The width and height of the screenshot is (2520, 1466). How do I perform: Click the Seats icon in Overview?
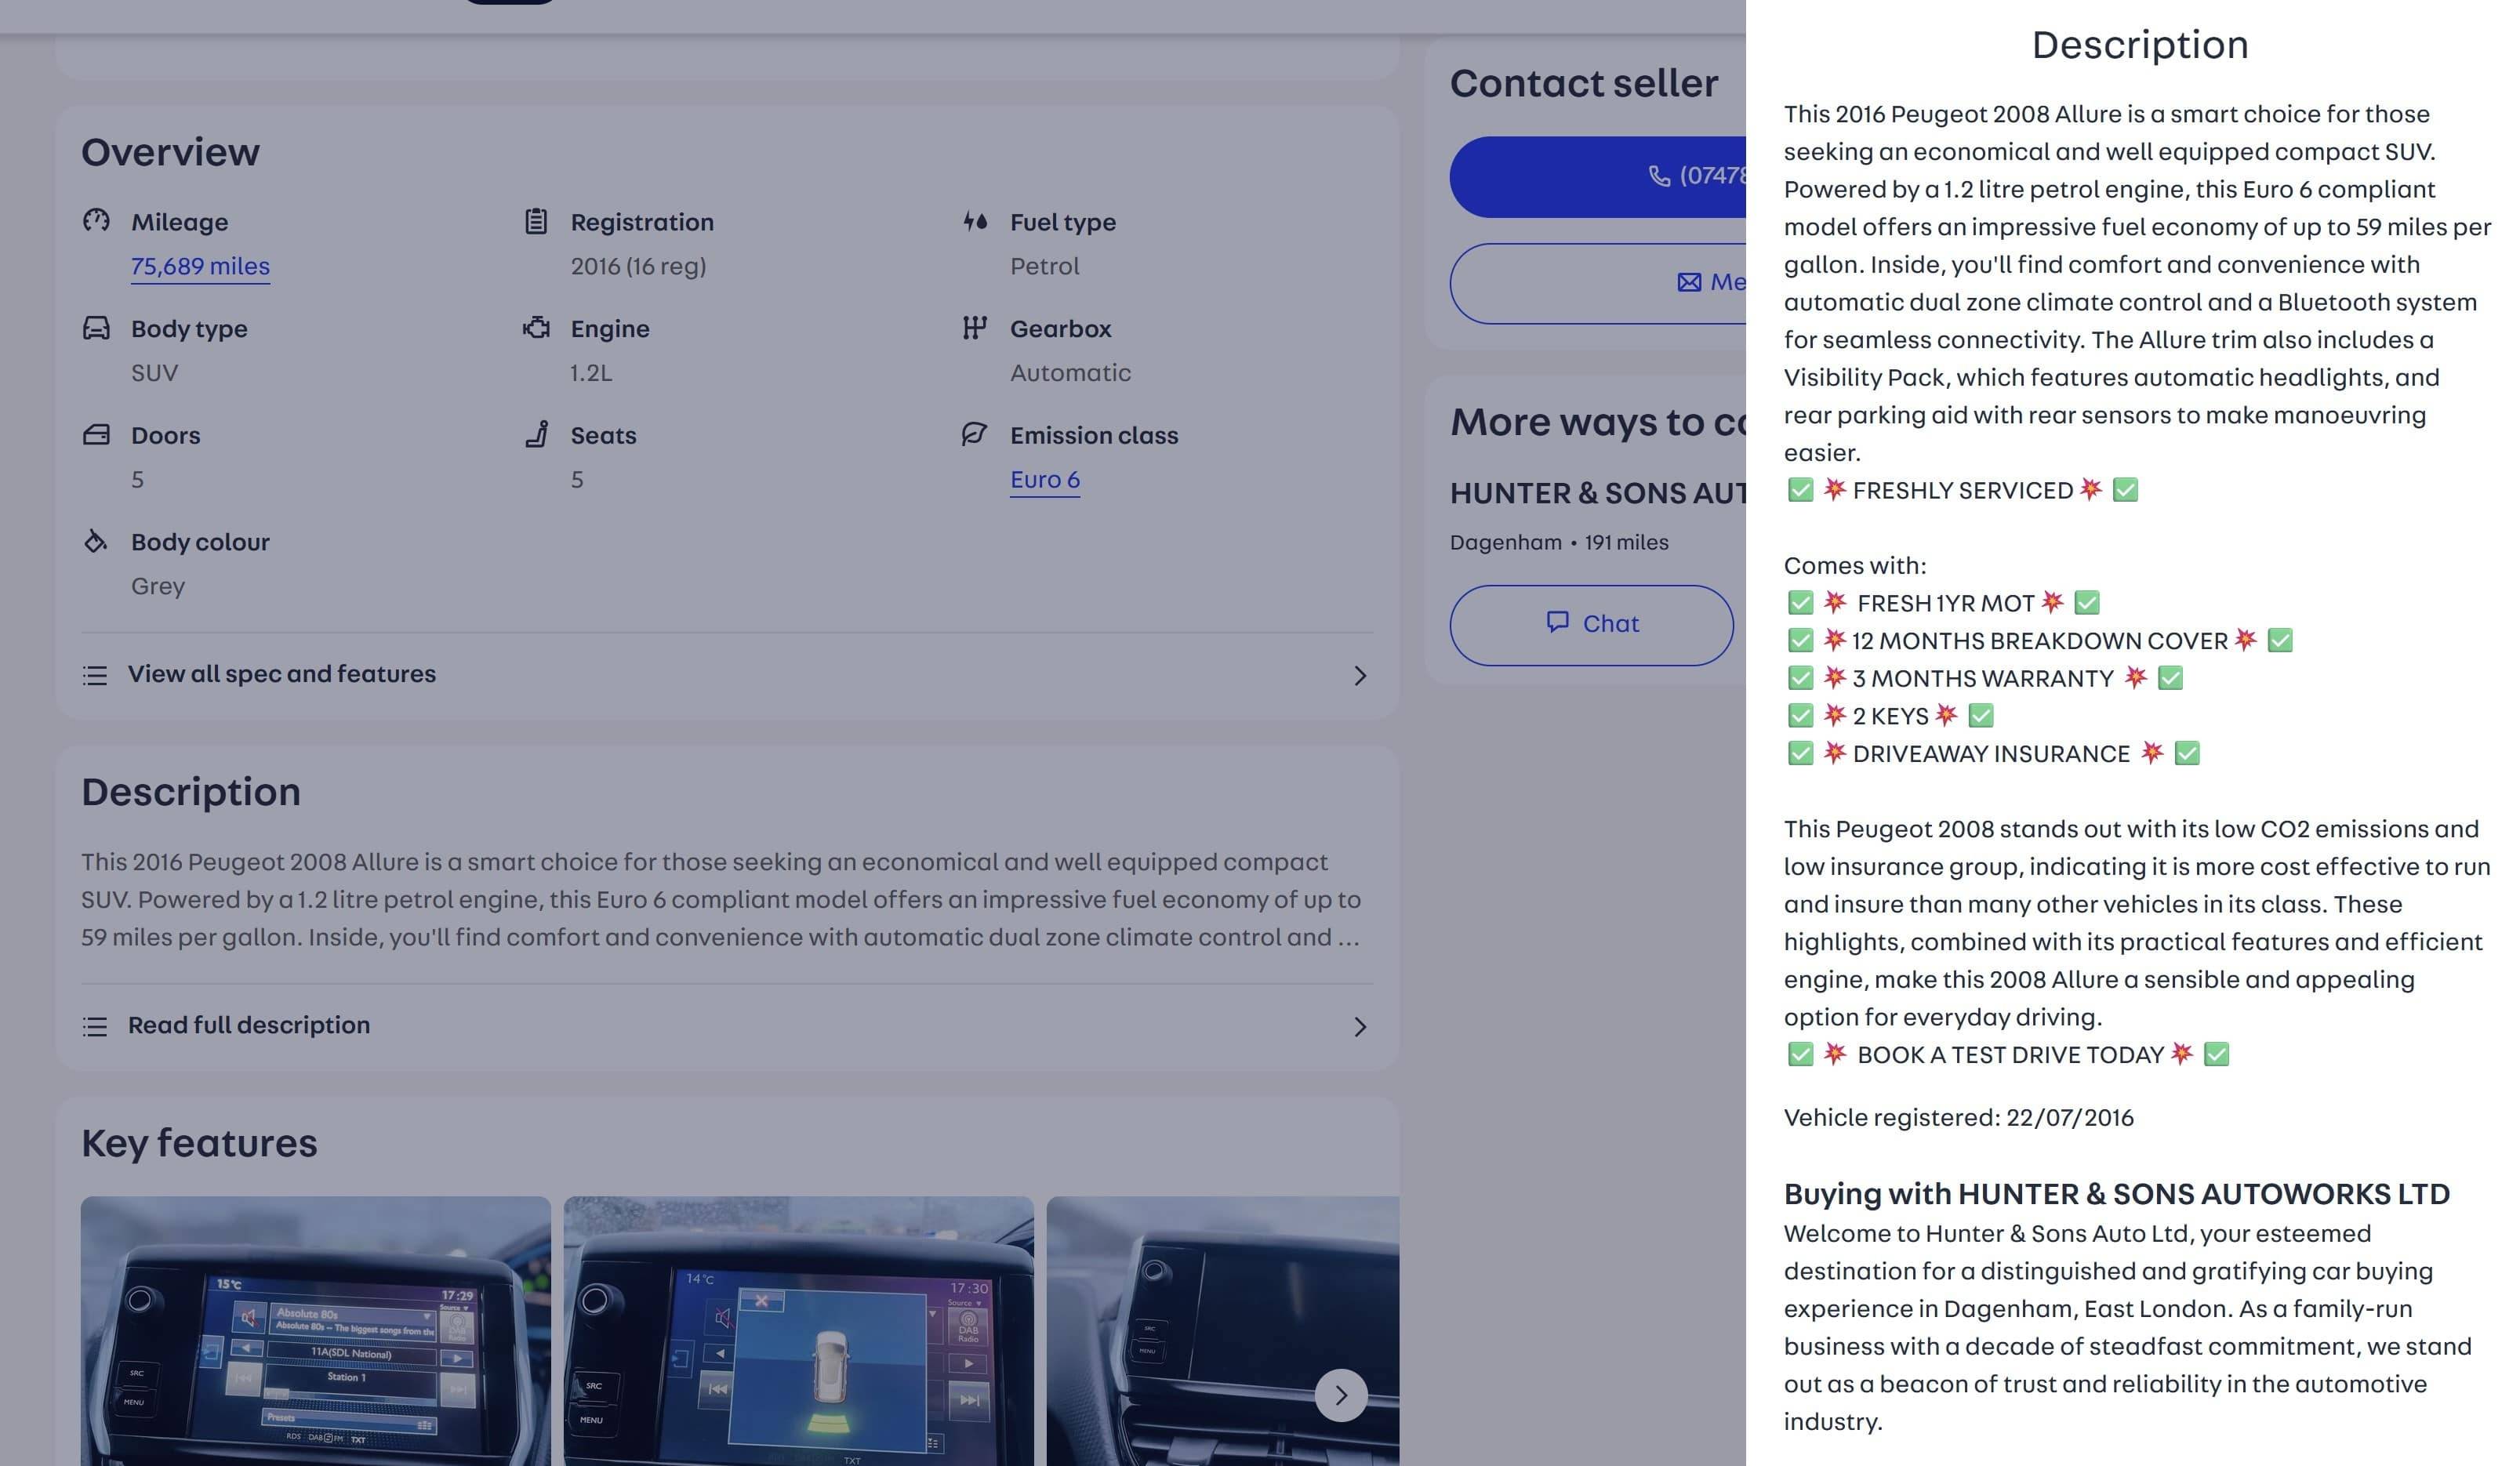[x=537, y=434]
